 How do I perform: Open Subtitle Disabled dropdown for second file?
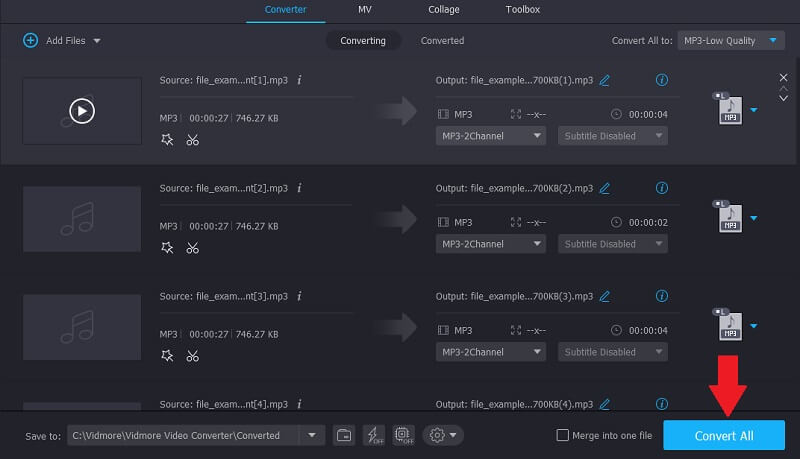click(613, 244)
